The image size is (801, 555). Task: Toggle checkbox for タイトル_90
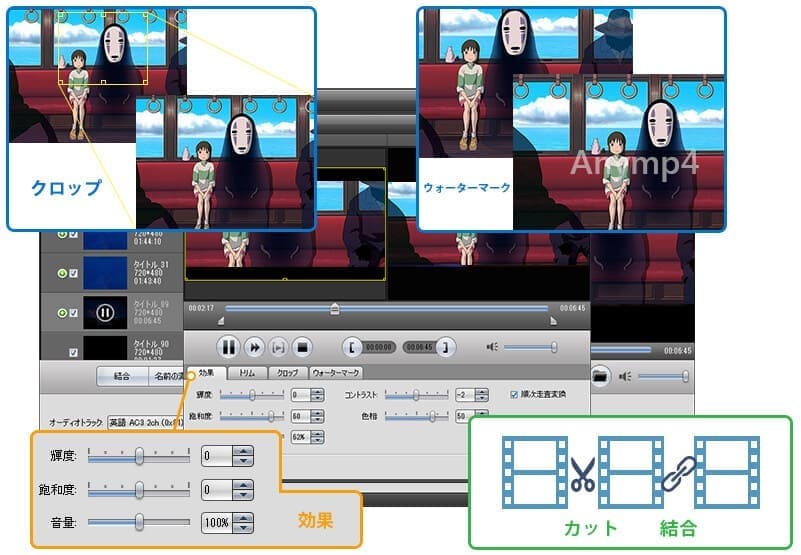(74, 353)
